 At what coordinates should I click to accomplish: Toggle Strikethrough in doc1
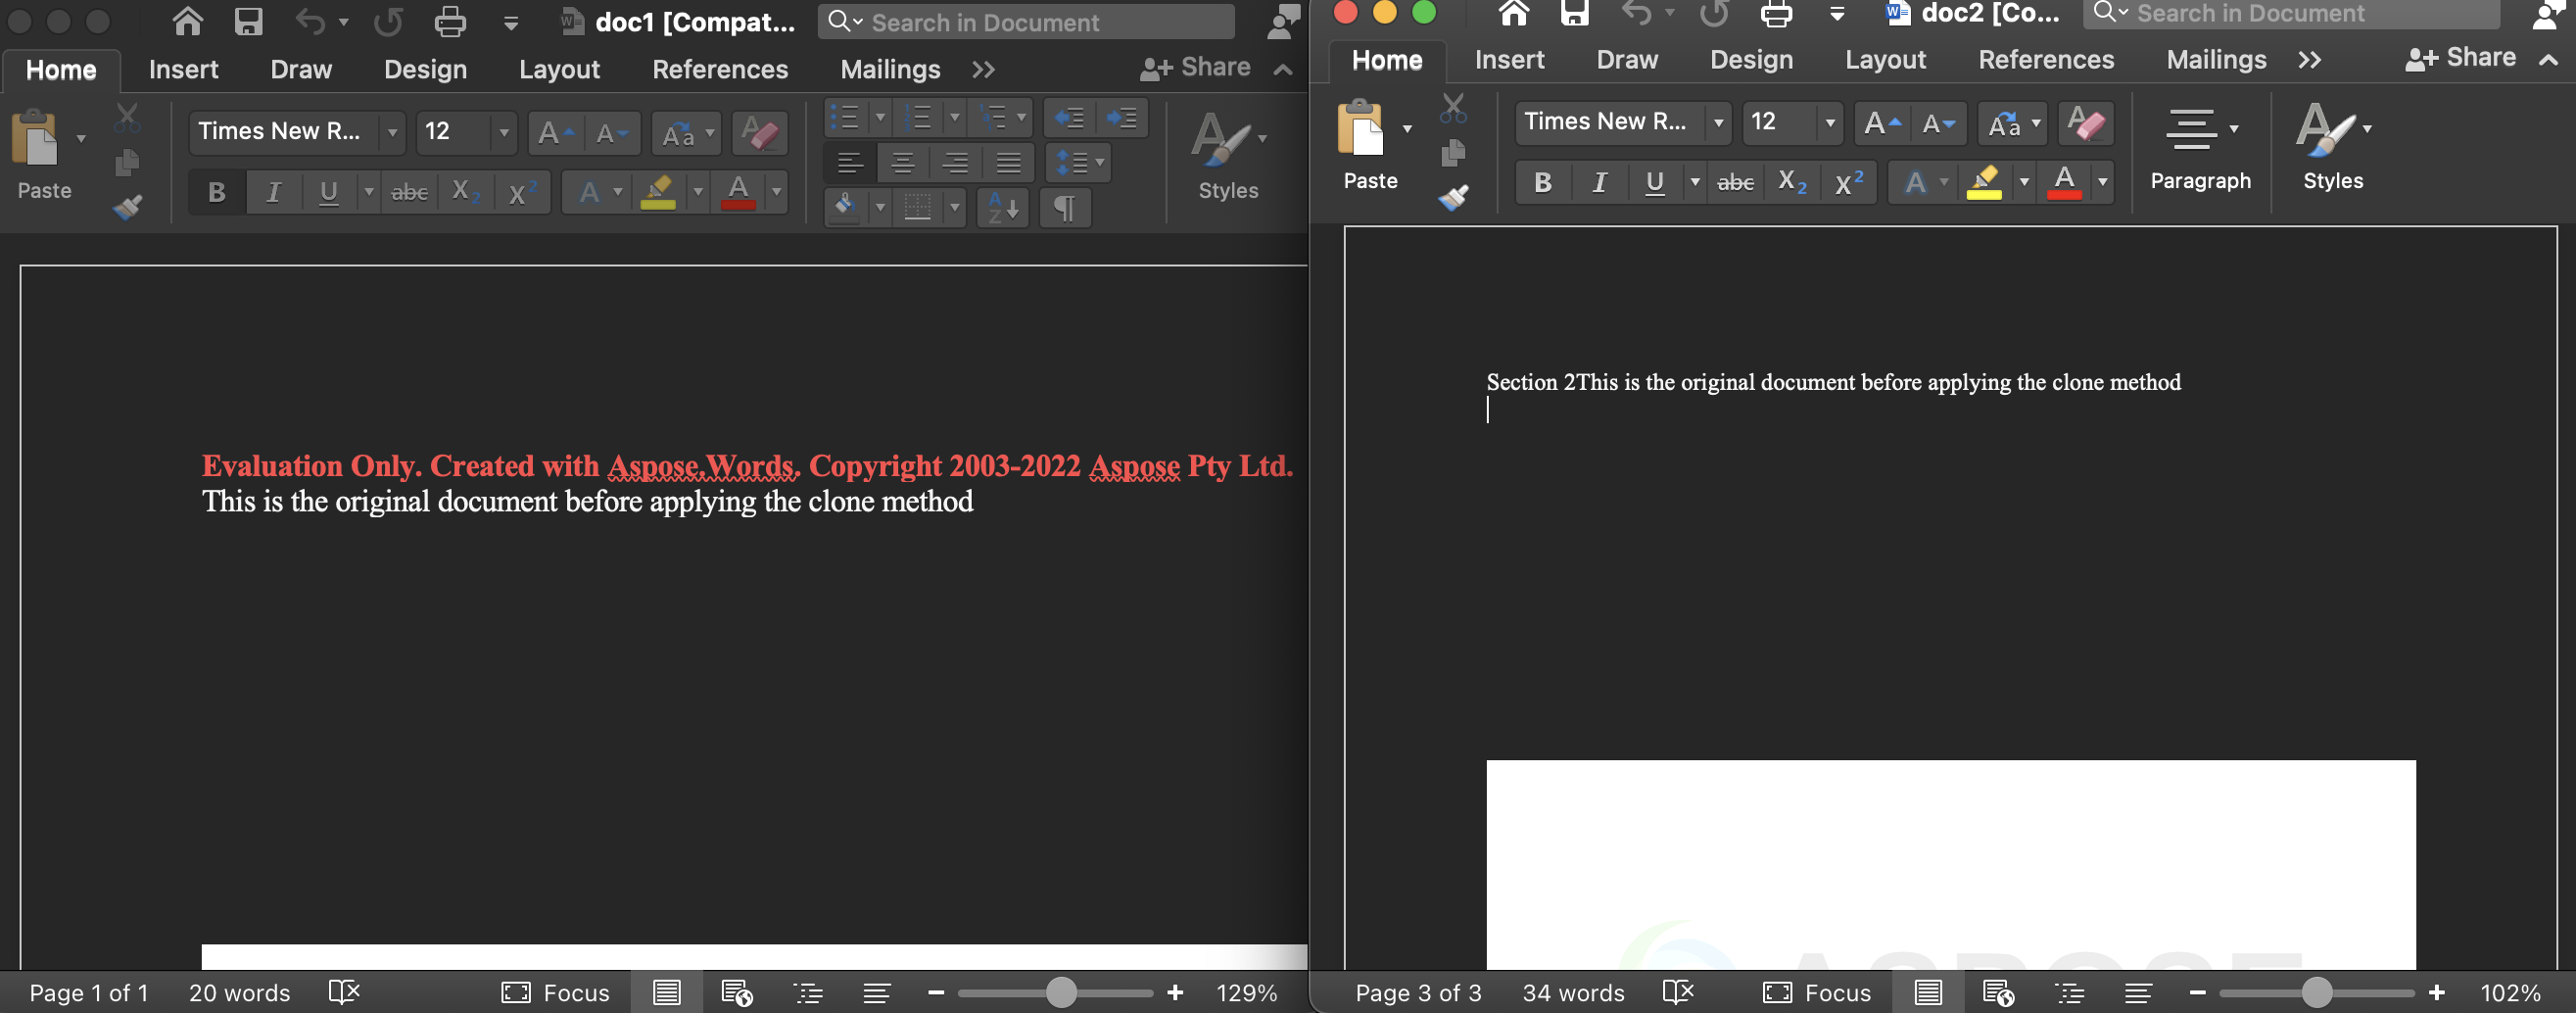click(409, 192)
